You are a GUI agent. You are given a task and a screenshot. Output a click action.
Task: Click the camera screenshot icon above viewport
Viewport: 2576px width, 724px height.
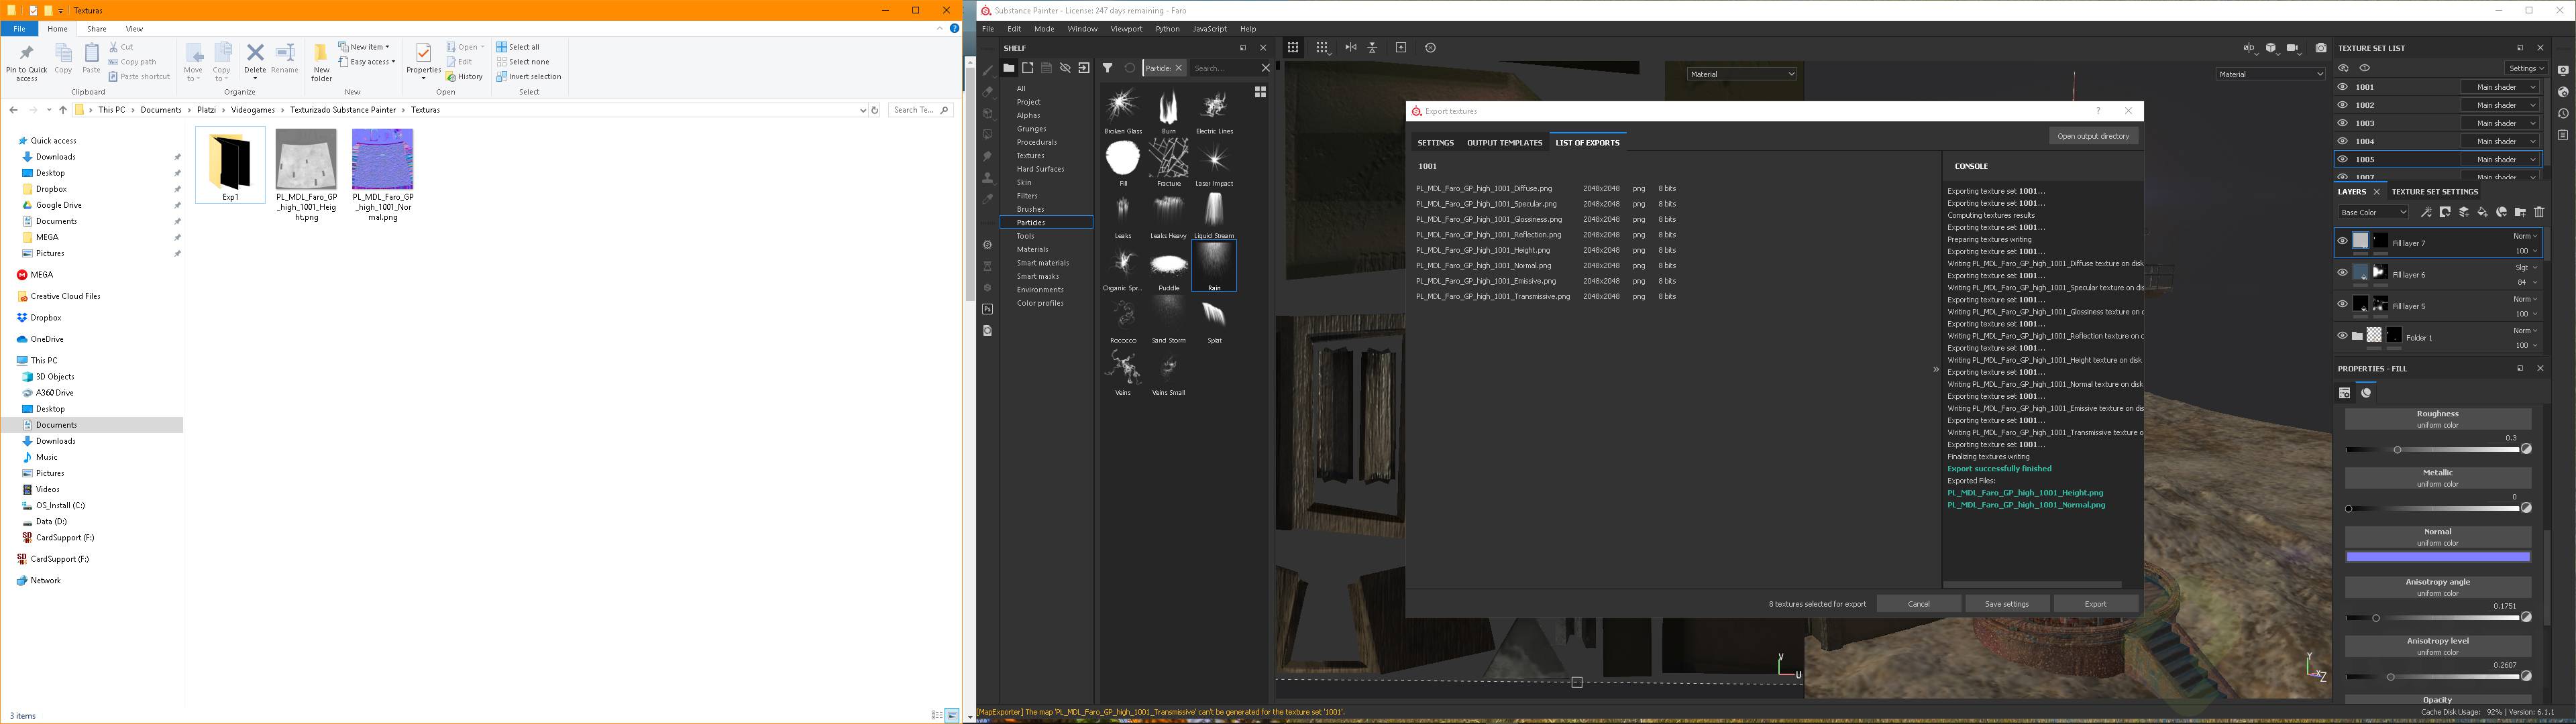pos(2320,48)
